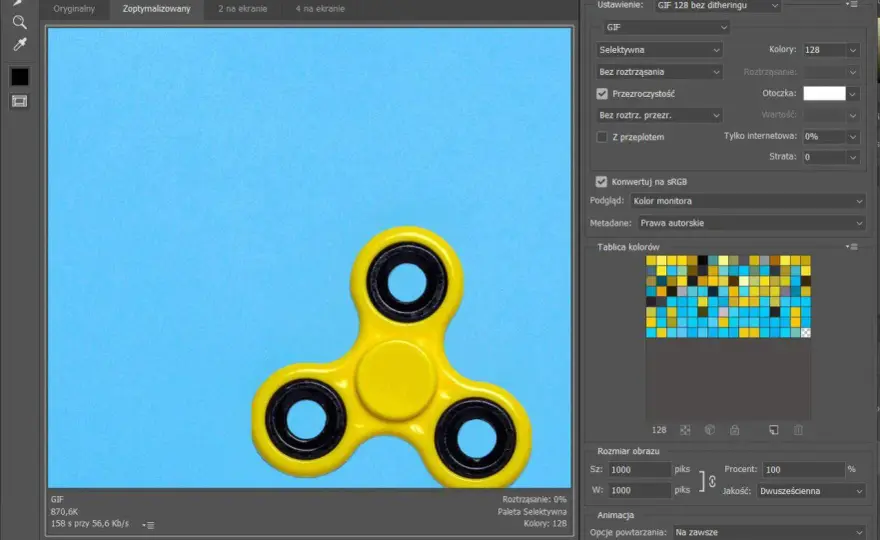Switch to the 2 na ekranie tab

pyautogui.click(x=242, y=9)
